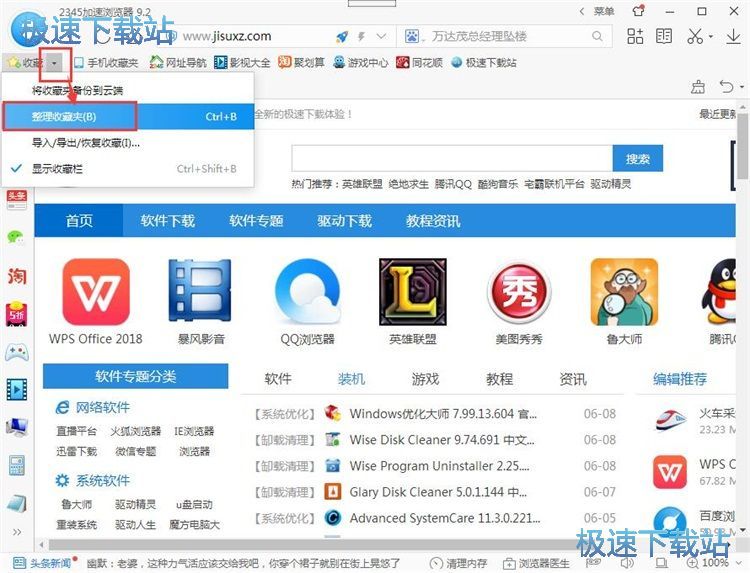This screenshot has height=573, width=750.
Task: Expand the address bar history dropdown
Action: point(381,36)
